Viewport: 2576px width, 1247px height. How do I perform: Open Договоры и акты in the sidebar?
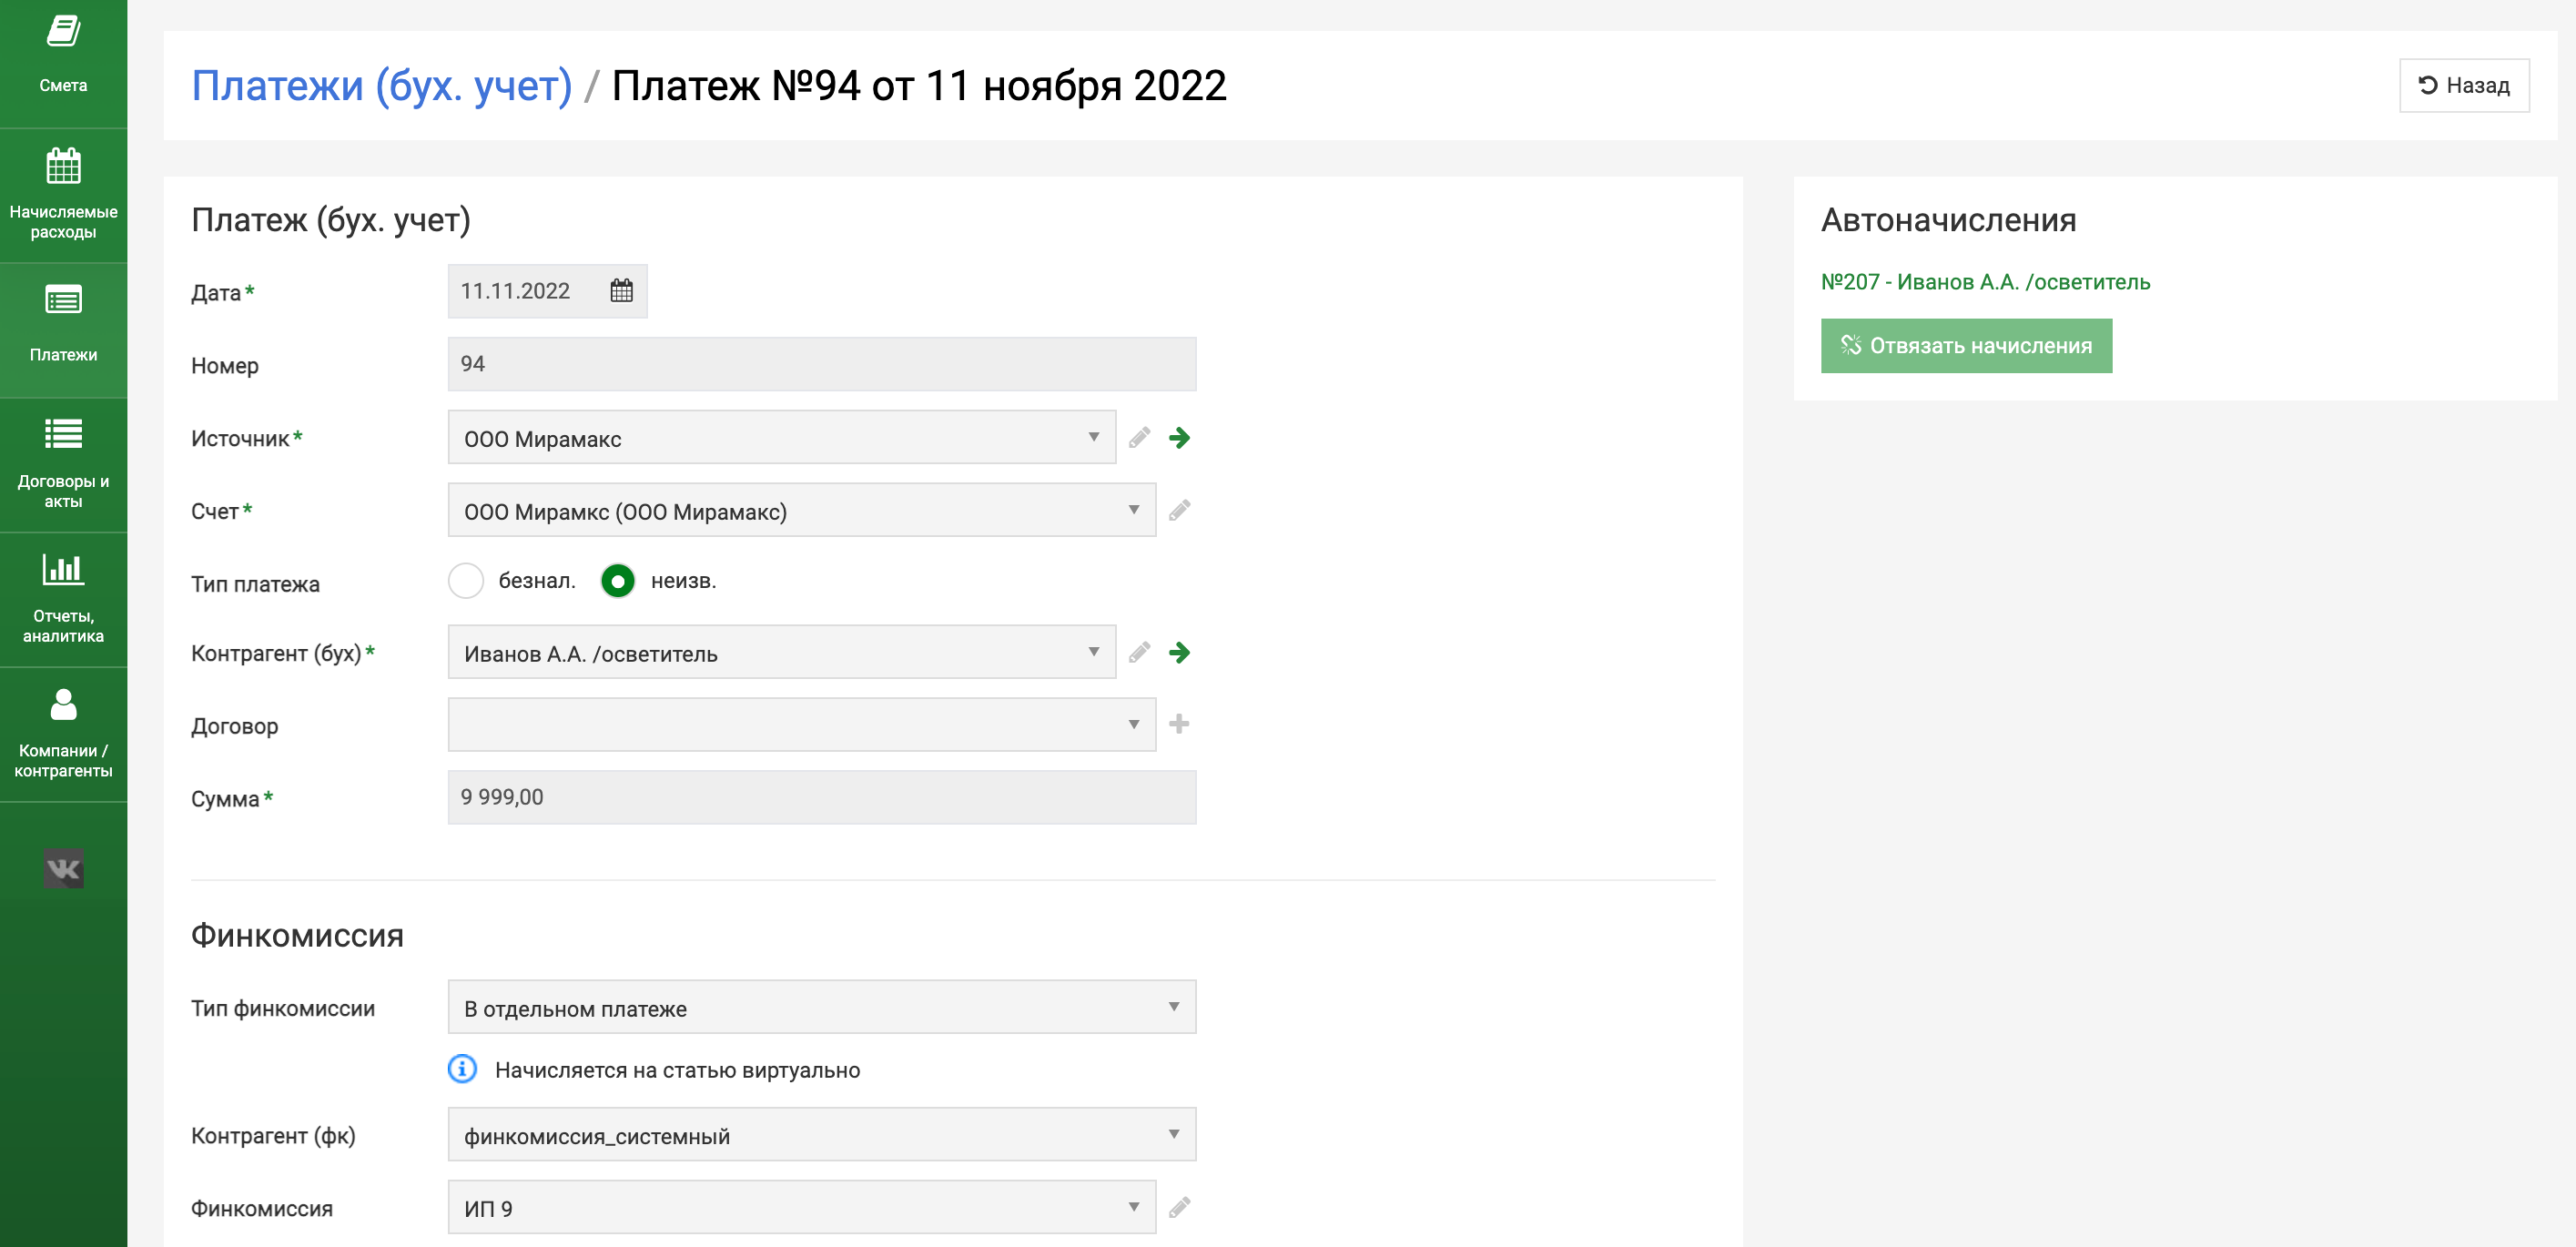coord(63,465)
